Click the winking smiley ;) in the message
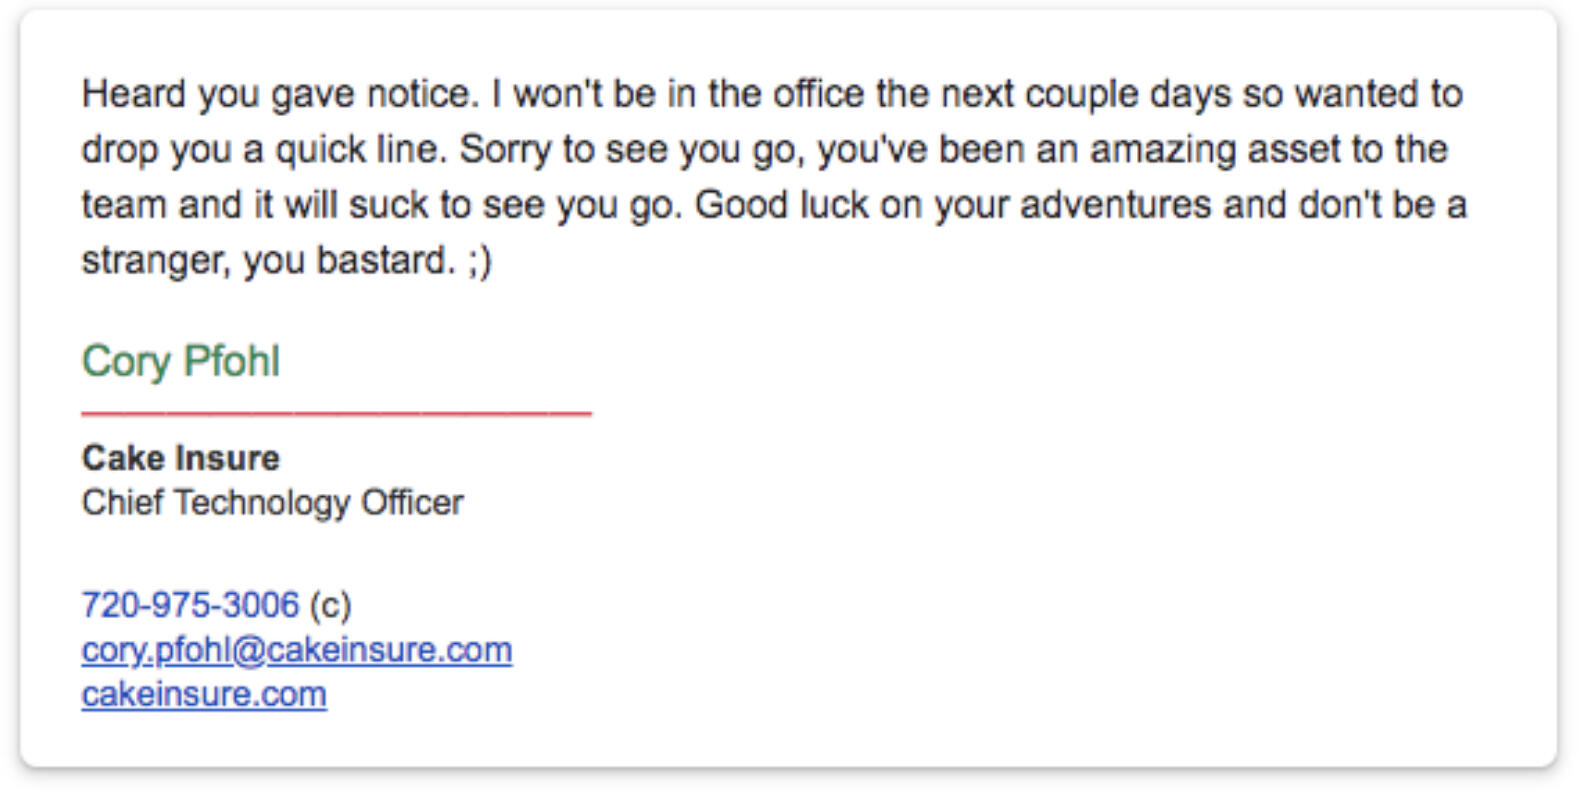The width and height of the screenshot is (1584, 794). pyautogui.click(x=480, y=260)
